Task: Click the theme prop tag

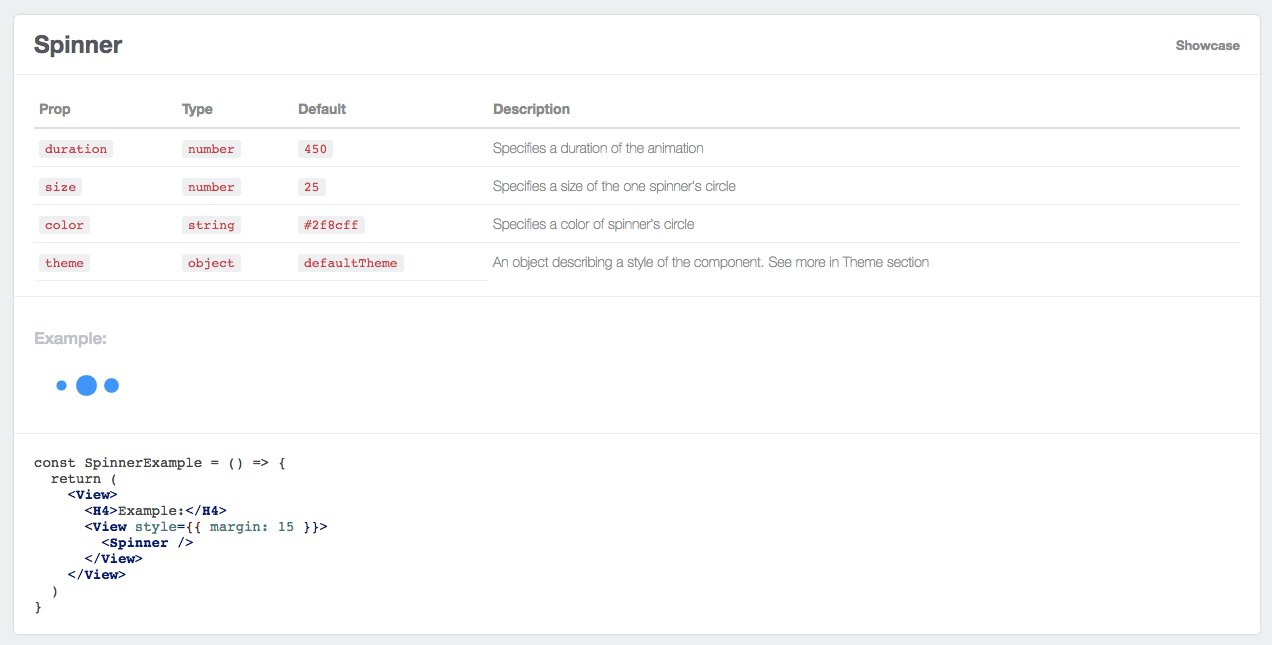Action: tap(64, 263)
